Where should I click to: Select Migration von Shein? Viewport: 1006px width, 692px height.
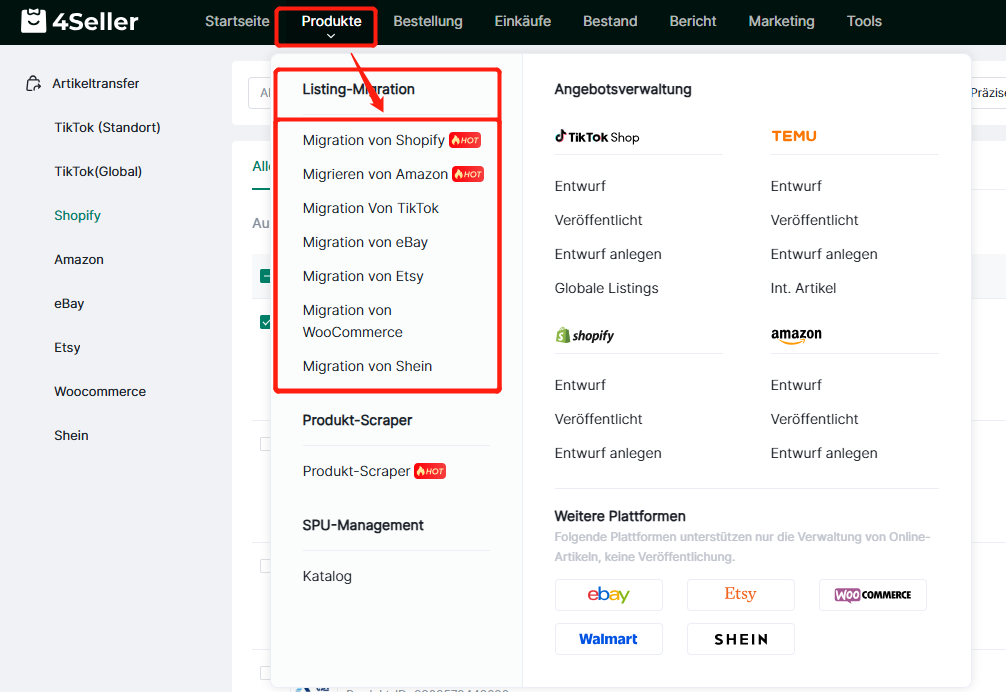(x=367, y=366)
